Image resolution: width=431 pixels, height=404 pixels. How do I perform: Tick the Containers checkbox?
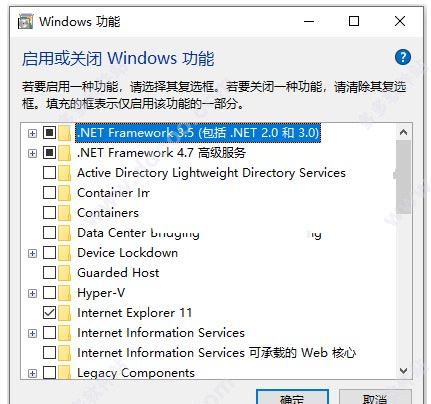point(49,213)
